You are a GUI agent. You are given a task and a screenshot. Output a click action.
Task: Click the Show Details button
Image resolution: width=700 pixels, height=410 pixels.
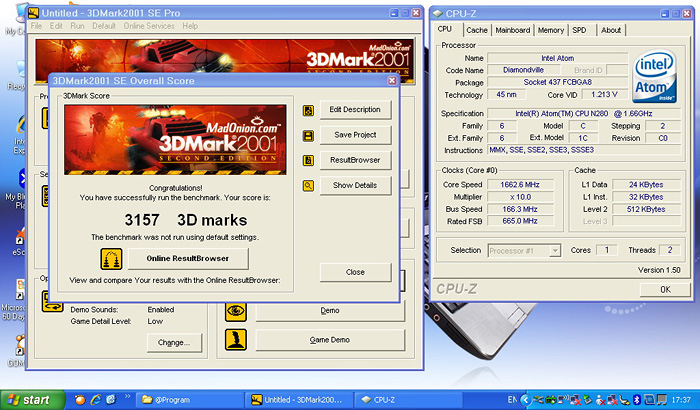coord(355,185)
